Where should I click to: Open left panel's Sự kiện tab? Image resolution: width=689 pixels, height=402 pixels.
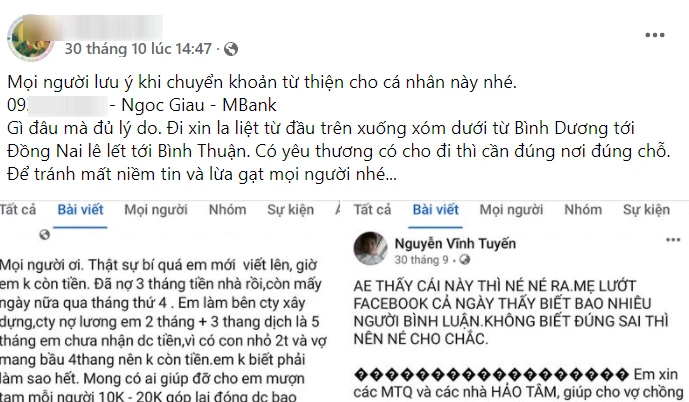(x=290, y=210)
